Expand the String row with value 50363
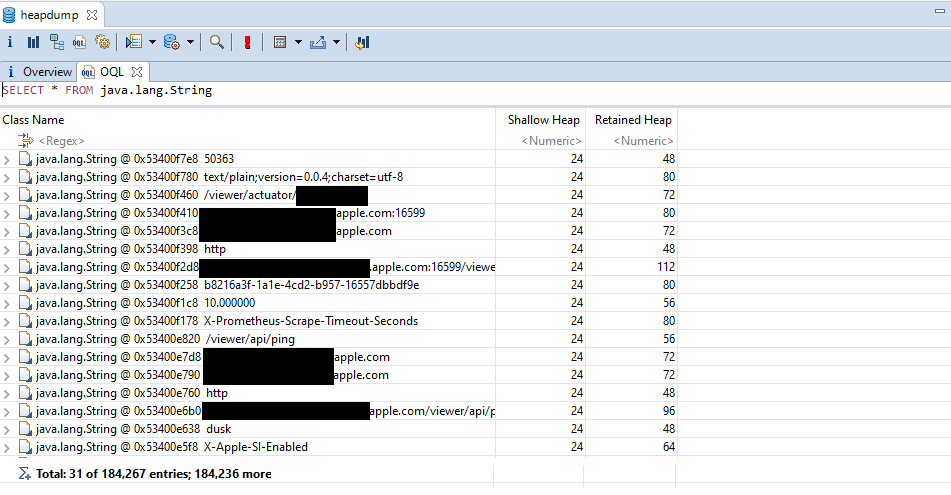 coord(8,159)
